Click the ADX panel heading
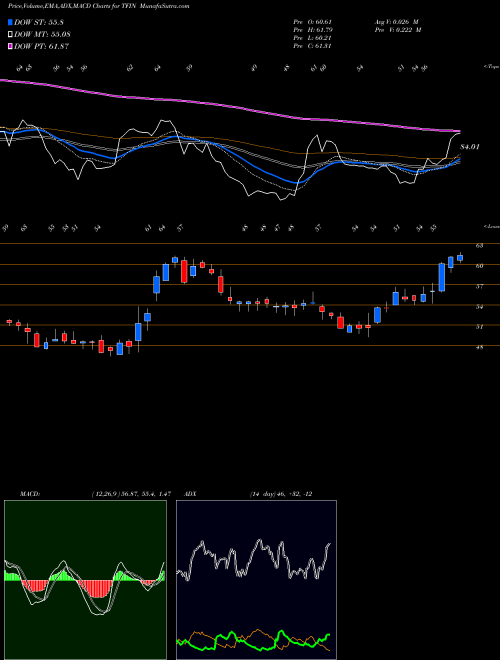500x660 pixels. pyautogui.click(x=191, y=494)
